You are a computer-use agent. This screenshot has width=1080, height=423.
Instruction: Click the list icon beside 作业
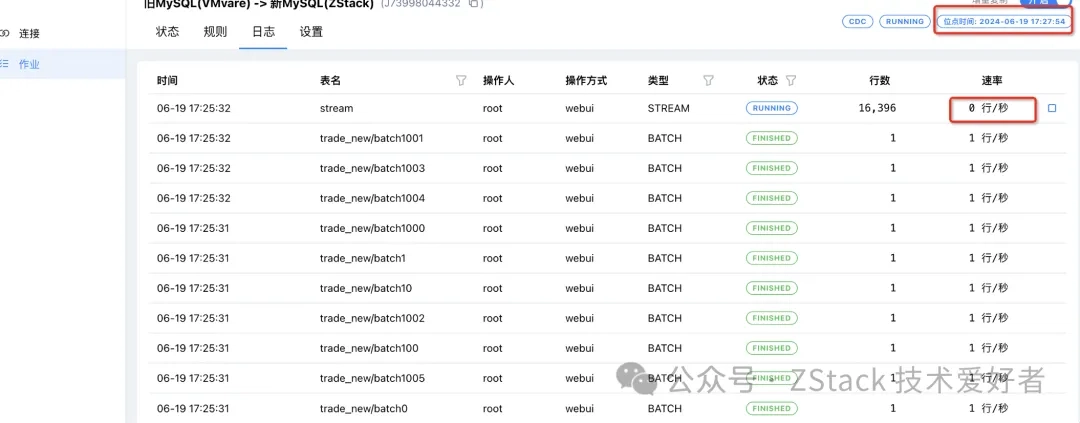pyautogui.click(x=3, y=64)
